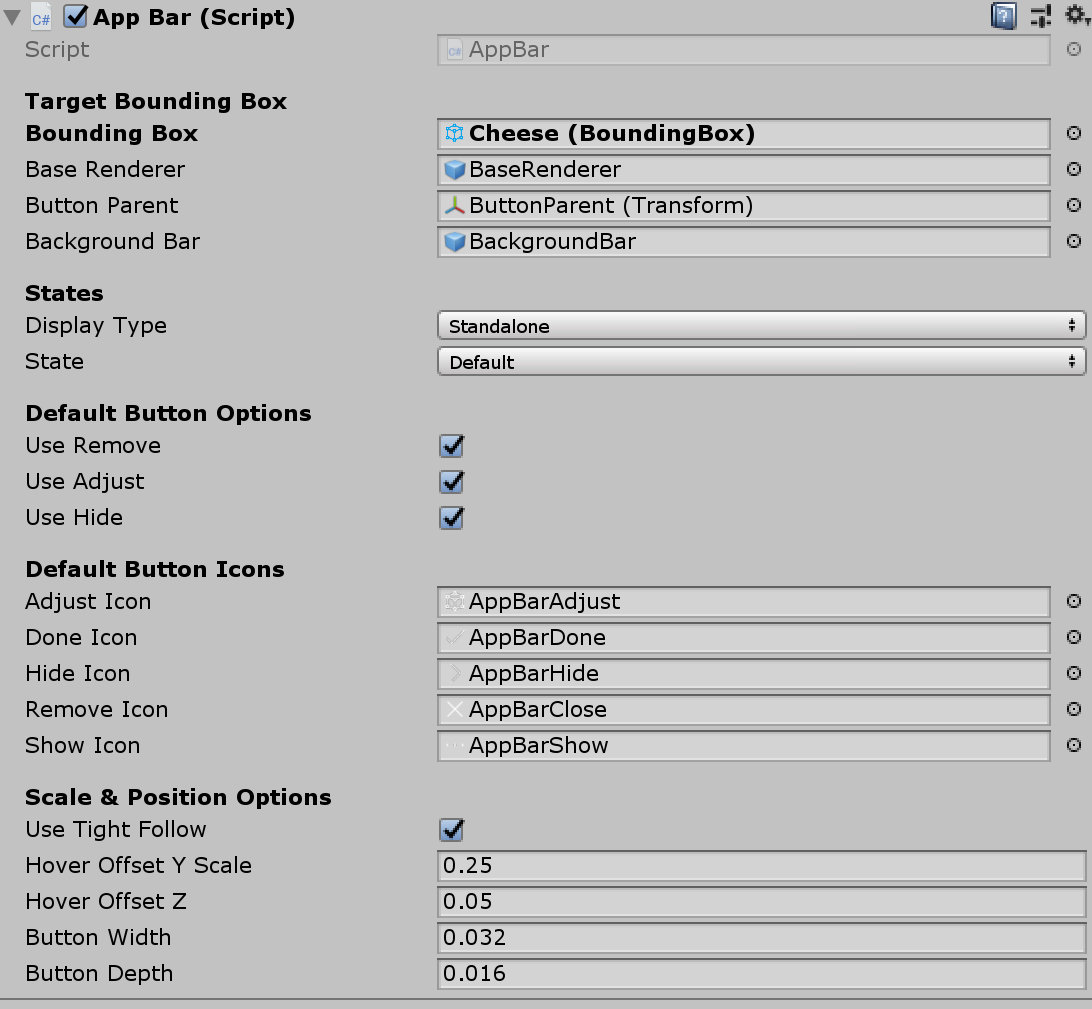Open object picker for Remove Icon
The width and height of the screenshot is (1092, 1009).
pyautogui.click(x=1074, y=710)
